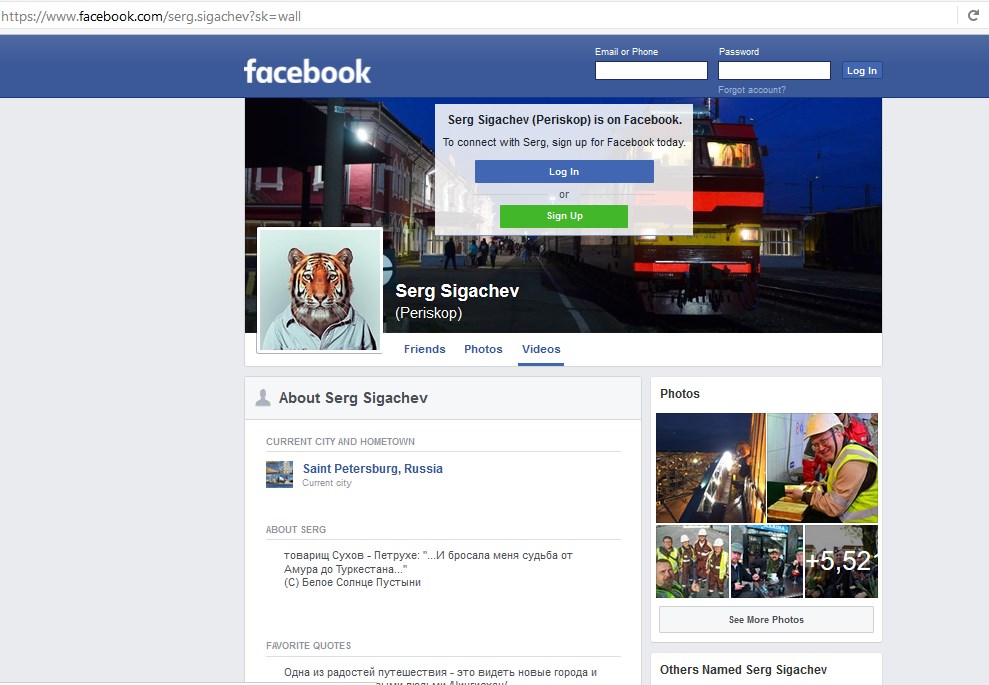Click the blue Log In button in popup
The height and width of the screenshot is (685, 989).
click(564, 172)
